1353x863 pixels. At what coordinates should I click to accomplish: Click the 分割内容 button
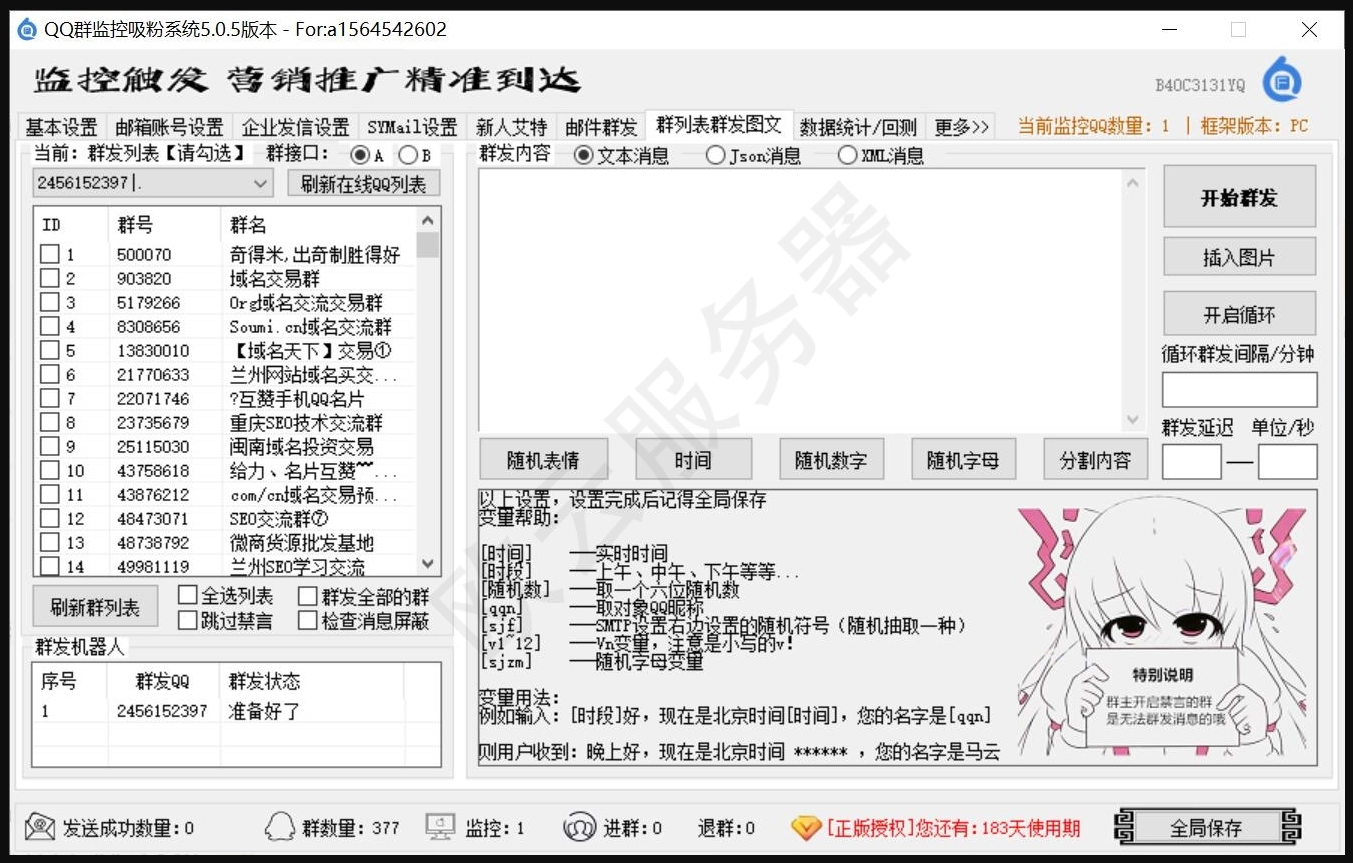coord(1095,460)
